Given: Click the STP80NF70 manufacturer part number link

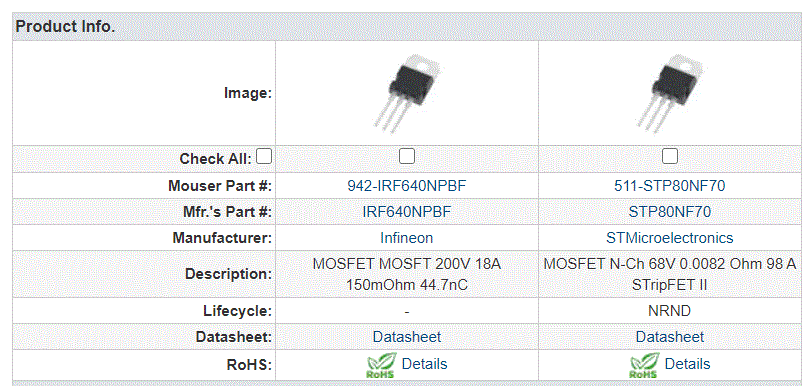Looking at the screenshot, I should (x=670, y=212).
